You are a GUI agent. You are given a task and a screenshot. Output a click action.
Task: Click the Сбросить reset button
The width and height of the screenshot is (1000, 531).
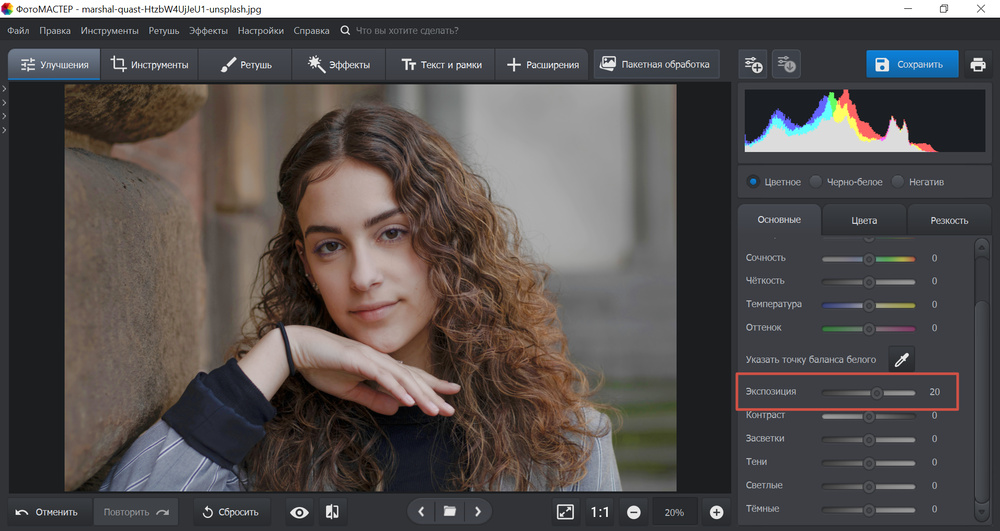pos(230,512)
